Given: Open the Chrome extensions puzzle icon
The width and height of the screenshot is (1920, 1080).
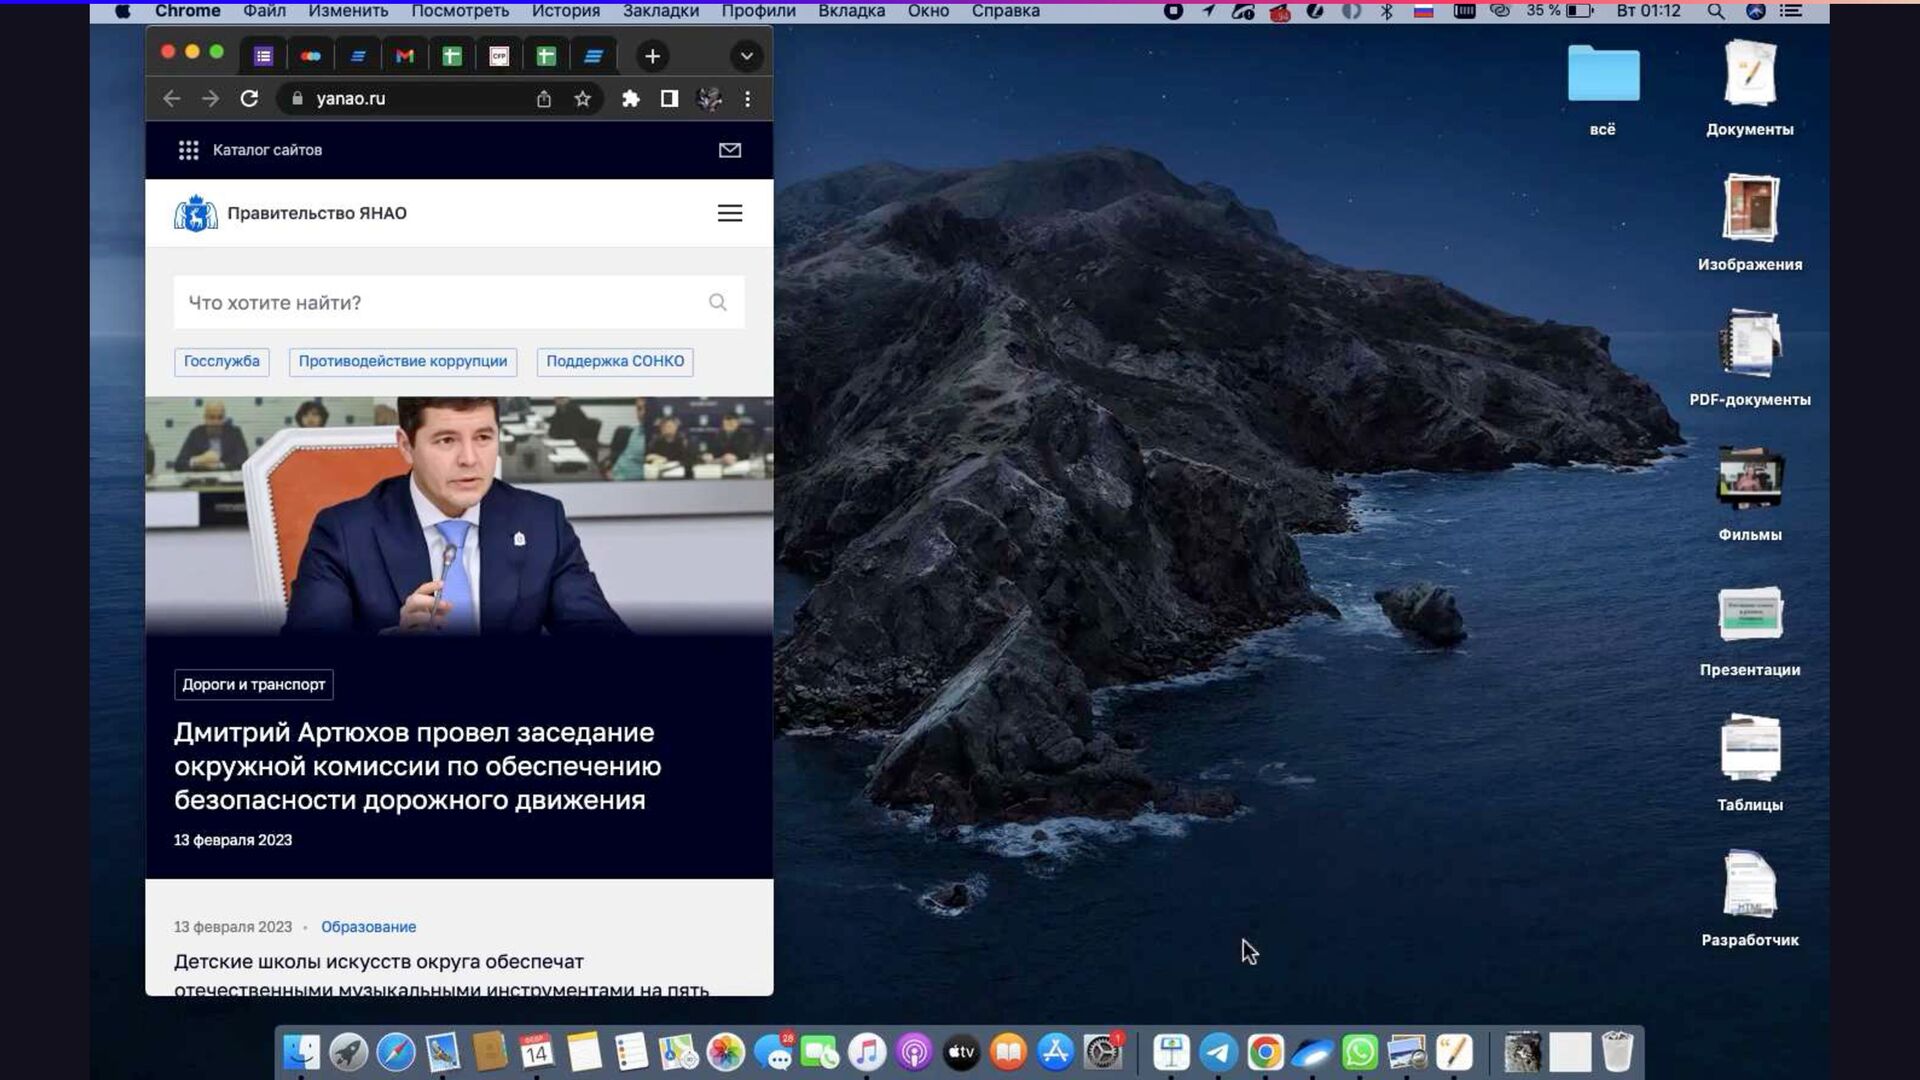Looking at the screenshot, I should (630, 98).
